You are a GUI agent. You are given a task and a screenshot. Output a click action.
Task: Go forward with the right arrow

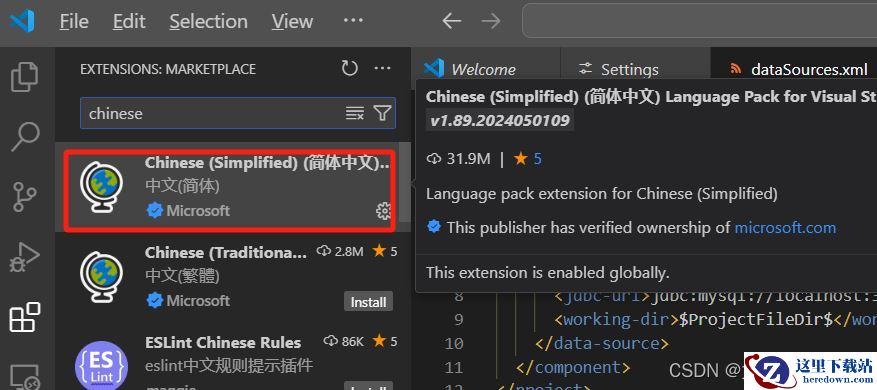(491, 21)
